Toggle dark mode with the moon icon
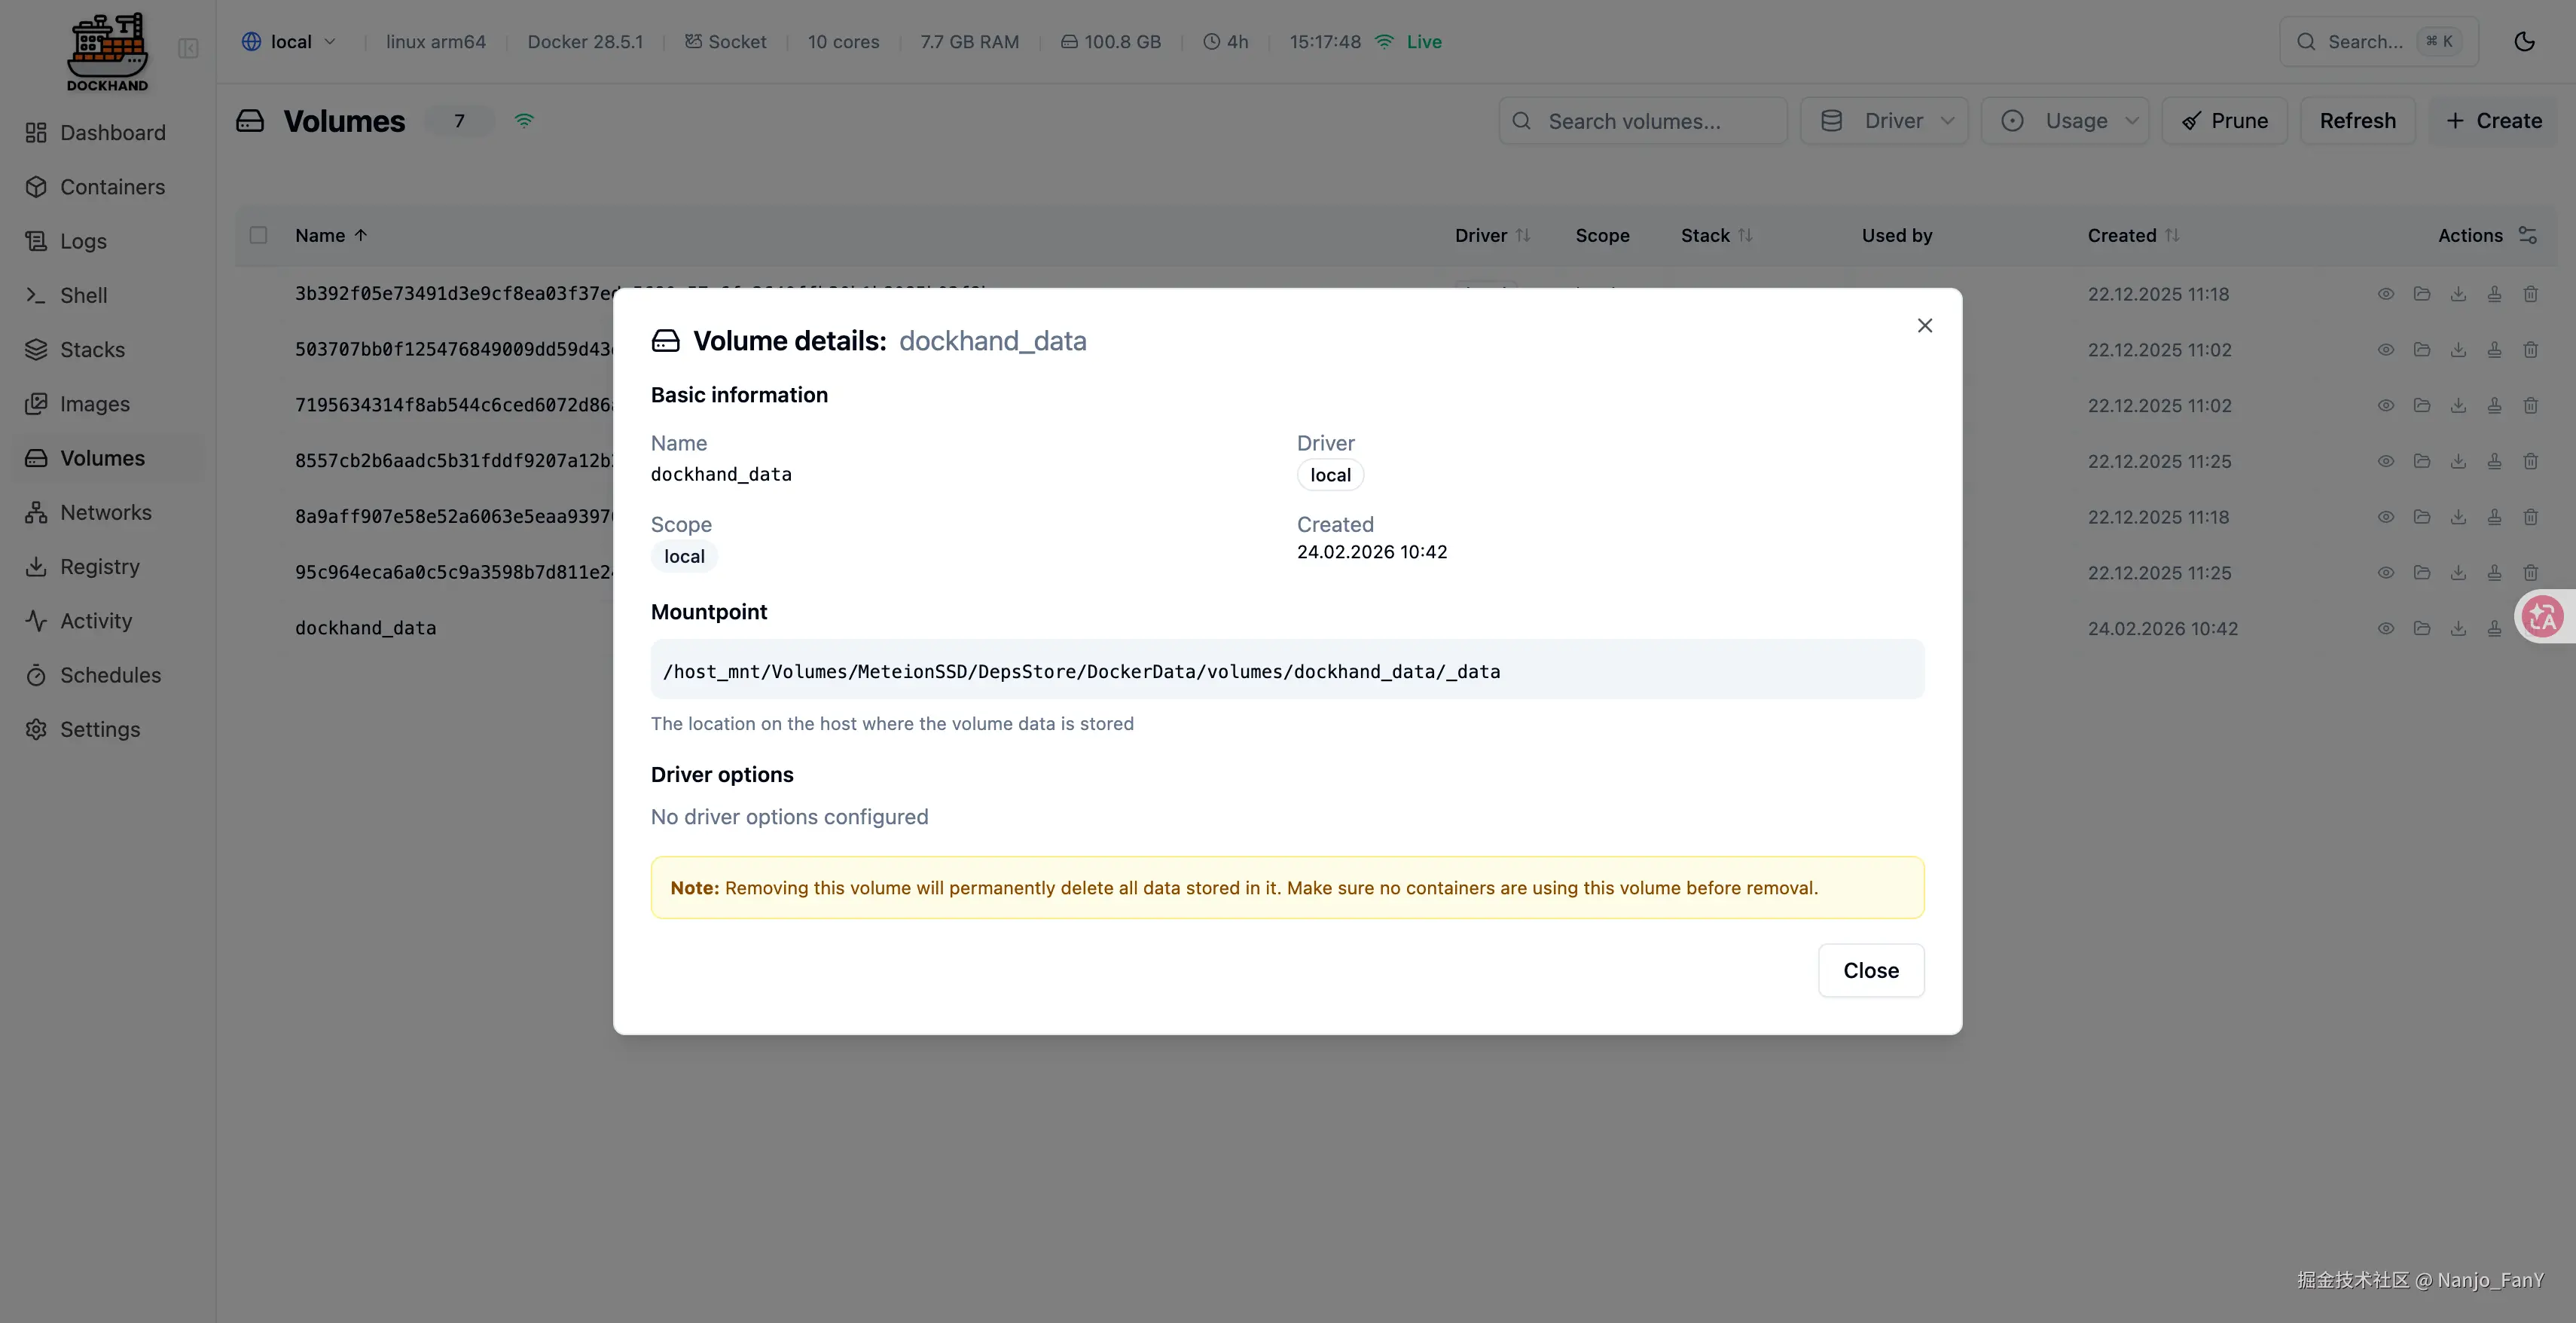Image resolution: width=2576 pixels, height=1323 pixels. (x=2524, y=42)
